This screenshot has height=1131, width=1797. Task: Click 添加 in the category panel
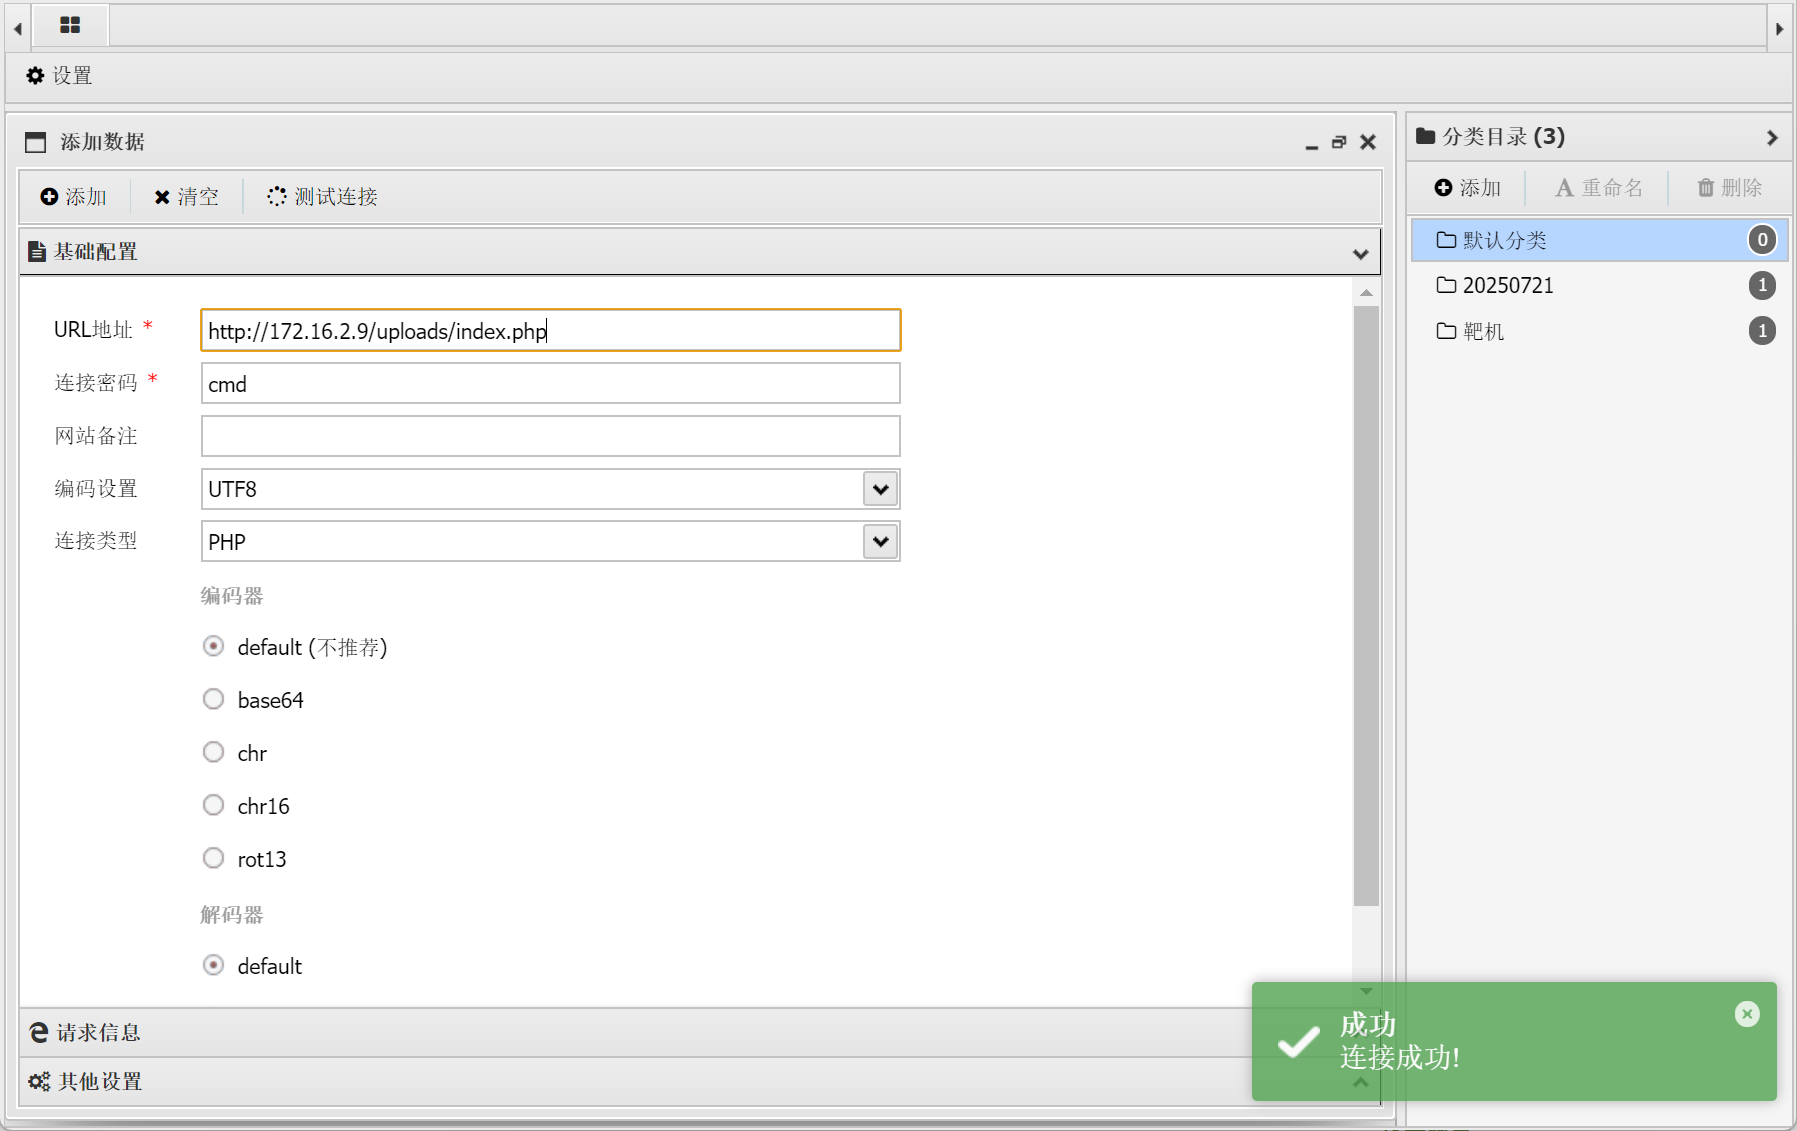click(1468, 188)
